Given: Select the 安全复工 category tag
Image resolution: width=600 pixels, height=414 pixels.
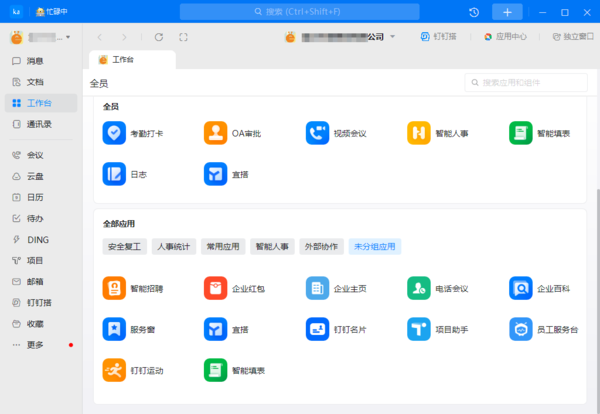Looking at the screenshot, I should pos(124,246).
